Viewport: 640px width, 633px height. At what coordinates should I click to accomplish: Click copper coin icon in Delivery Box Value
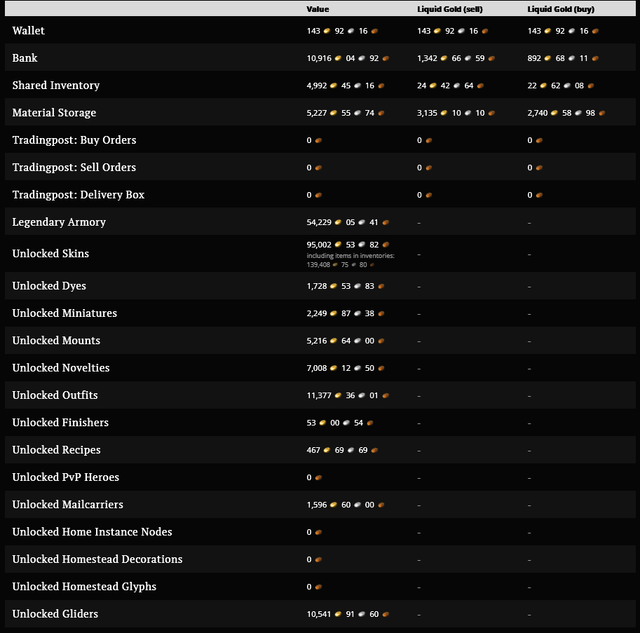pyautogui.click(x=318, y=195)
